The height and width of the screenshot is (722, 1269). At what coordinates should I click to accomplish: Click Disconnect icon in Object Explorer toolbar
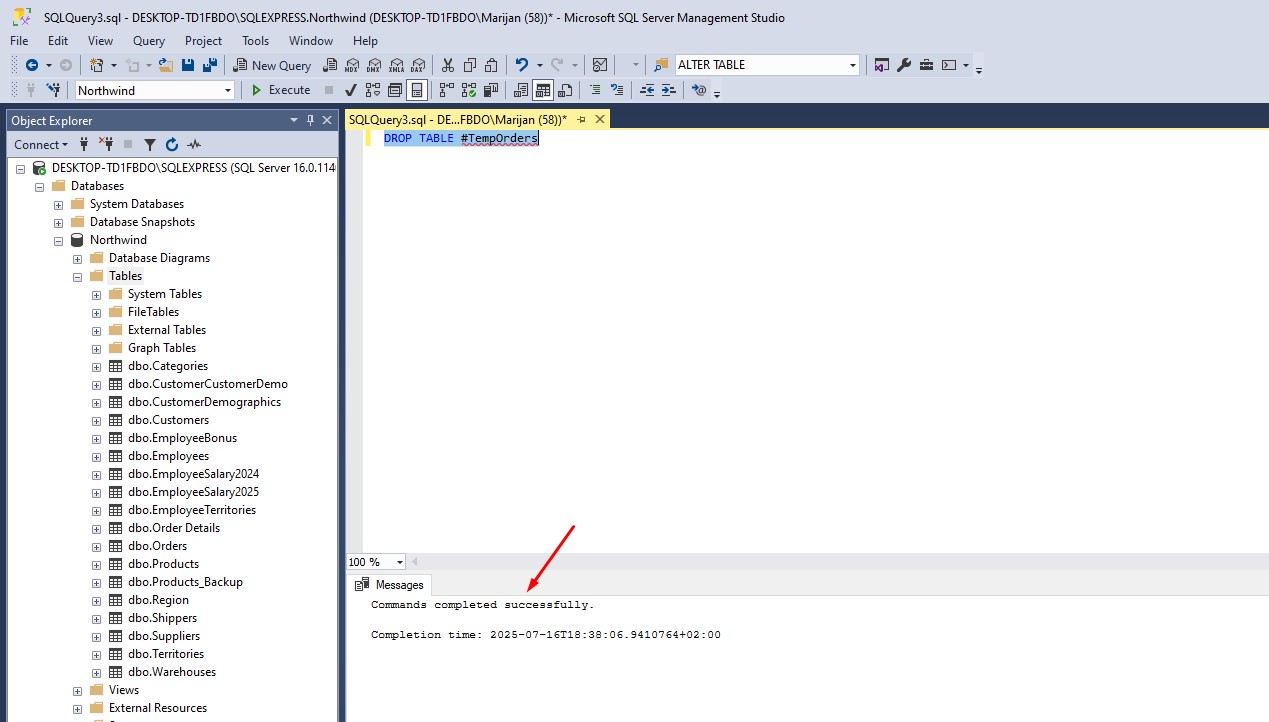[x=106, y=145]
